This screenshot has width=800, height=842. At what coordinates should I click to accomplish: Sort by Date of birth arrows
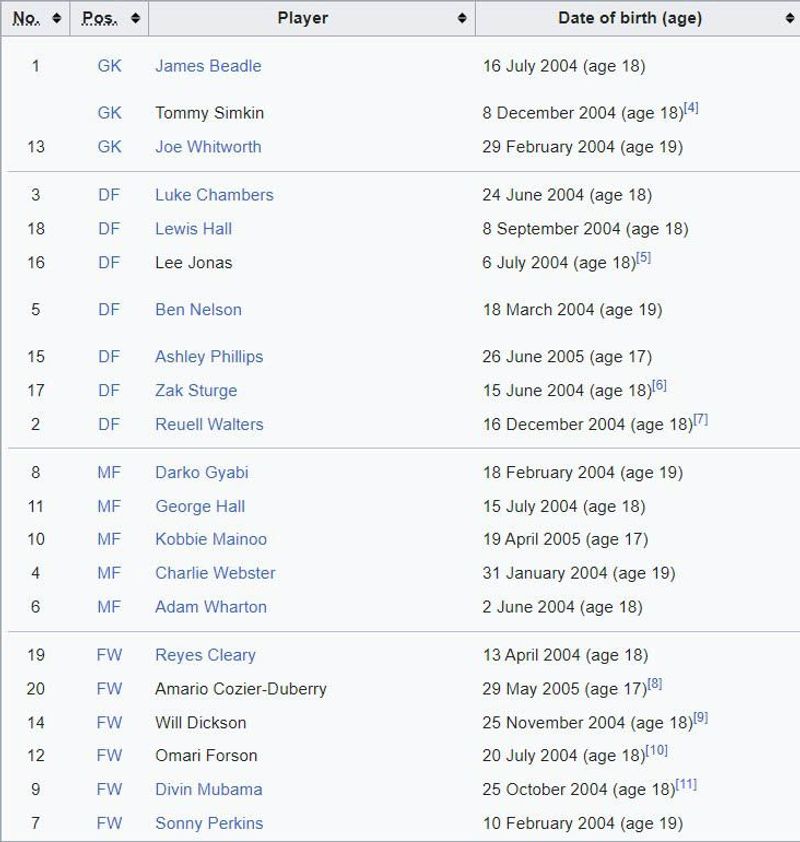pos(789,18)
